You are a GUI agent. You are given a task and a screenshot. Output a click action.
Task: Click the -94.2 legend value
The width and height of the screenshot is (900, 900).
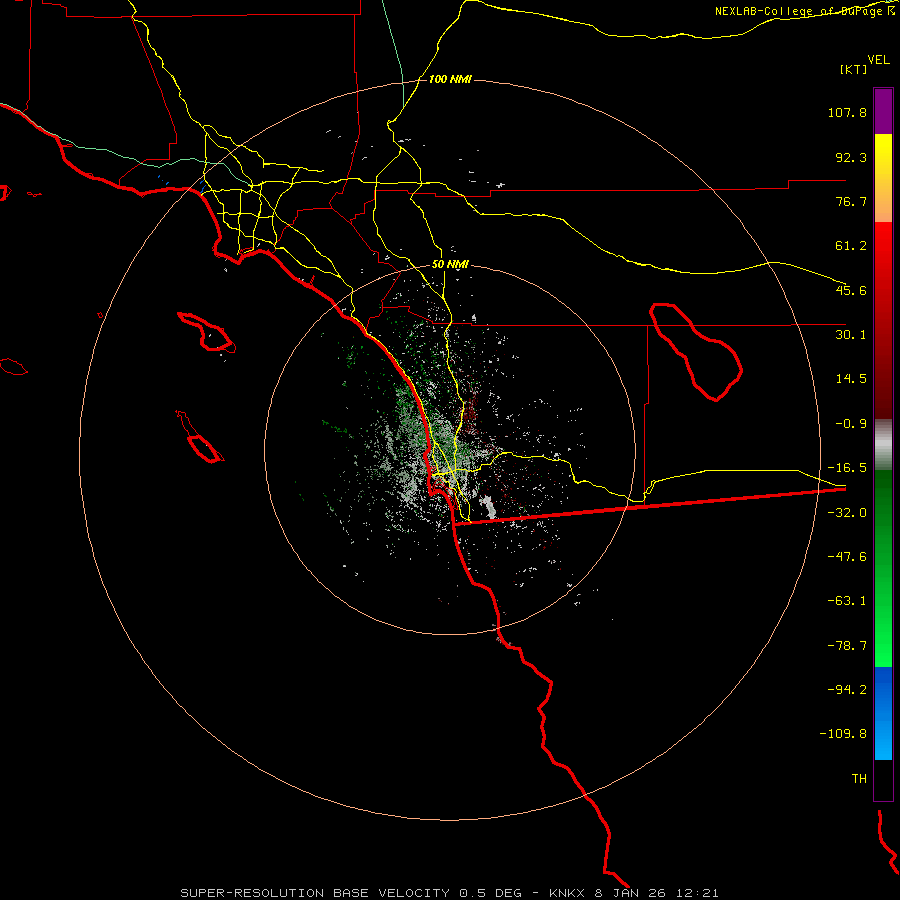pos(847,689)
